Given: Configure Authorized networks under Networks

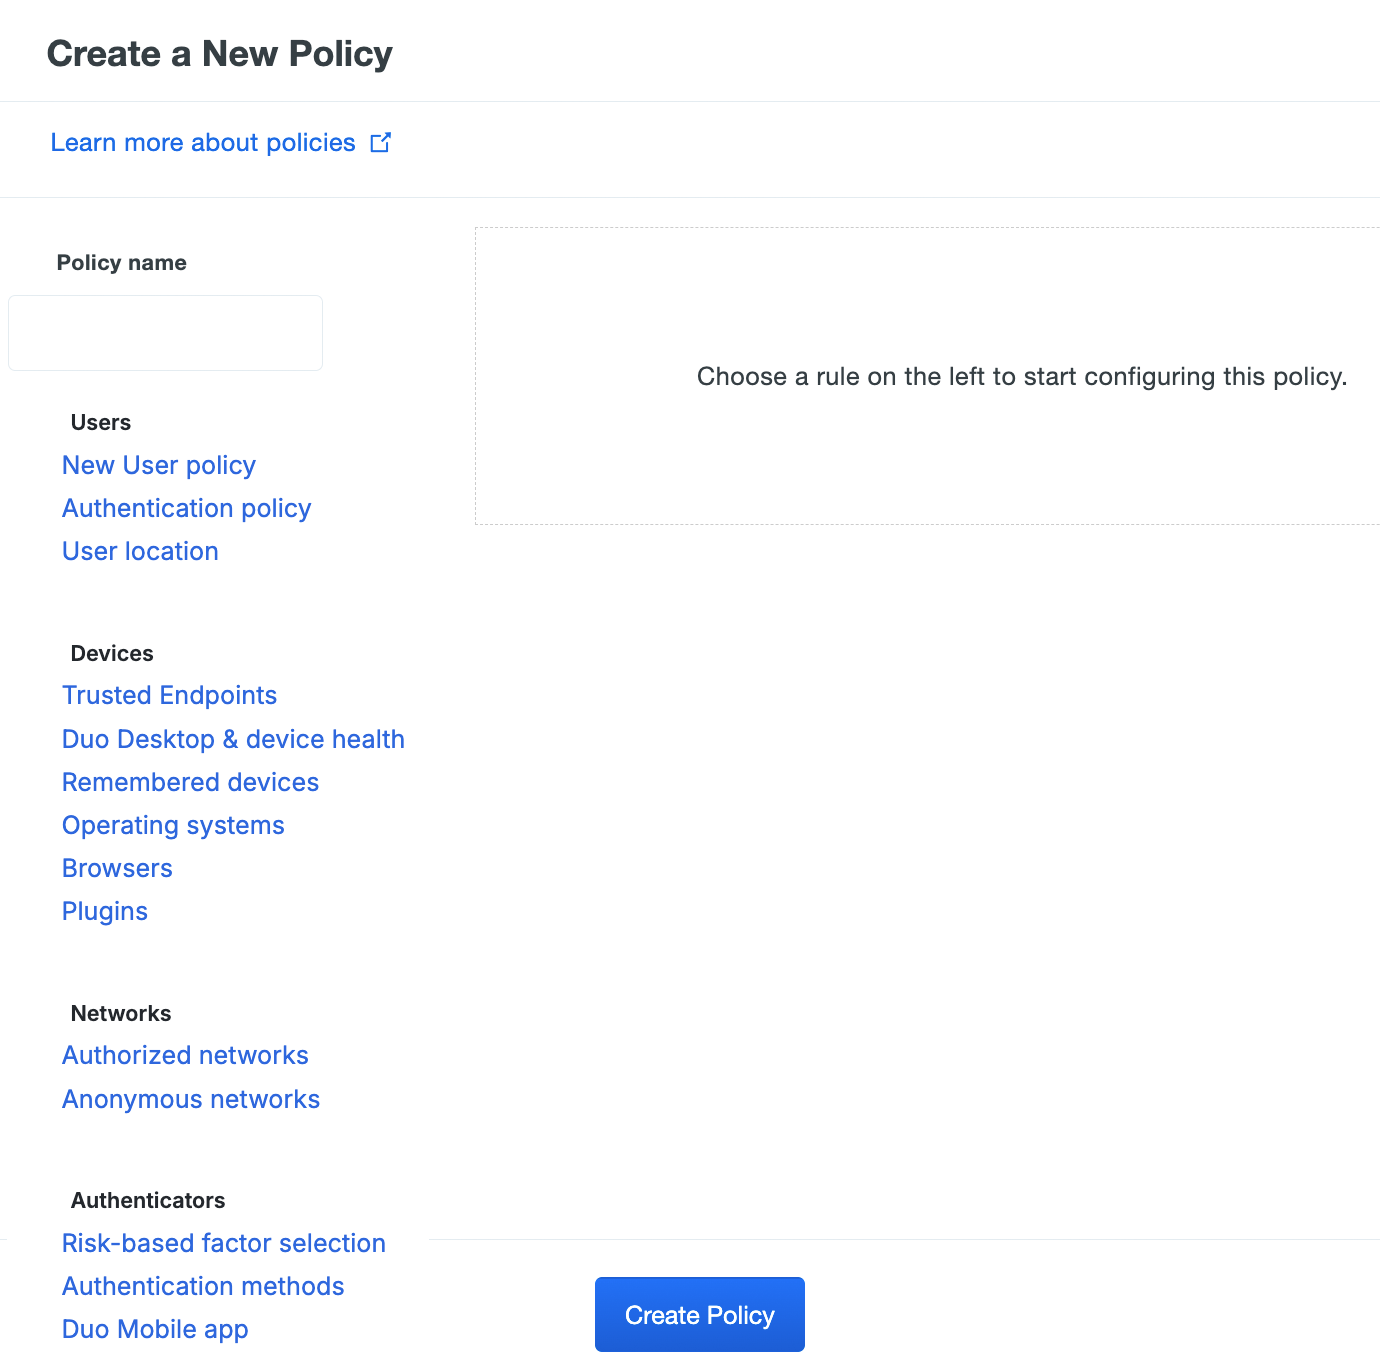Looking at the screenshot, I should pyautogui.click(x=185, y=1055).
